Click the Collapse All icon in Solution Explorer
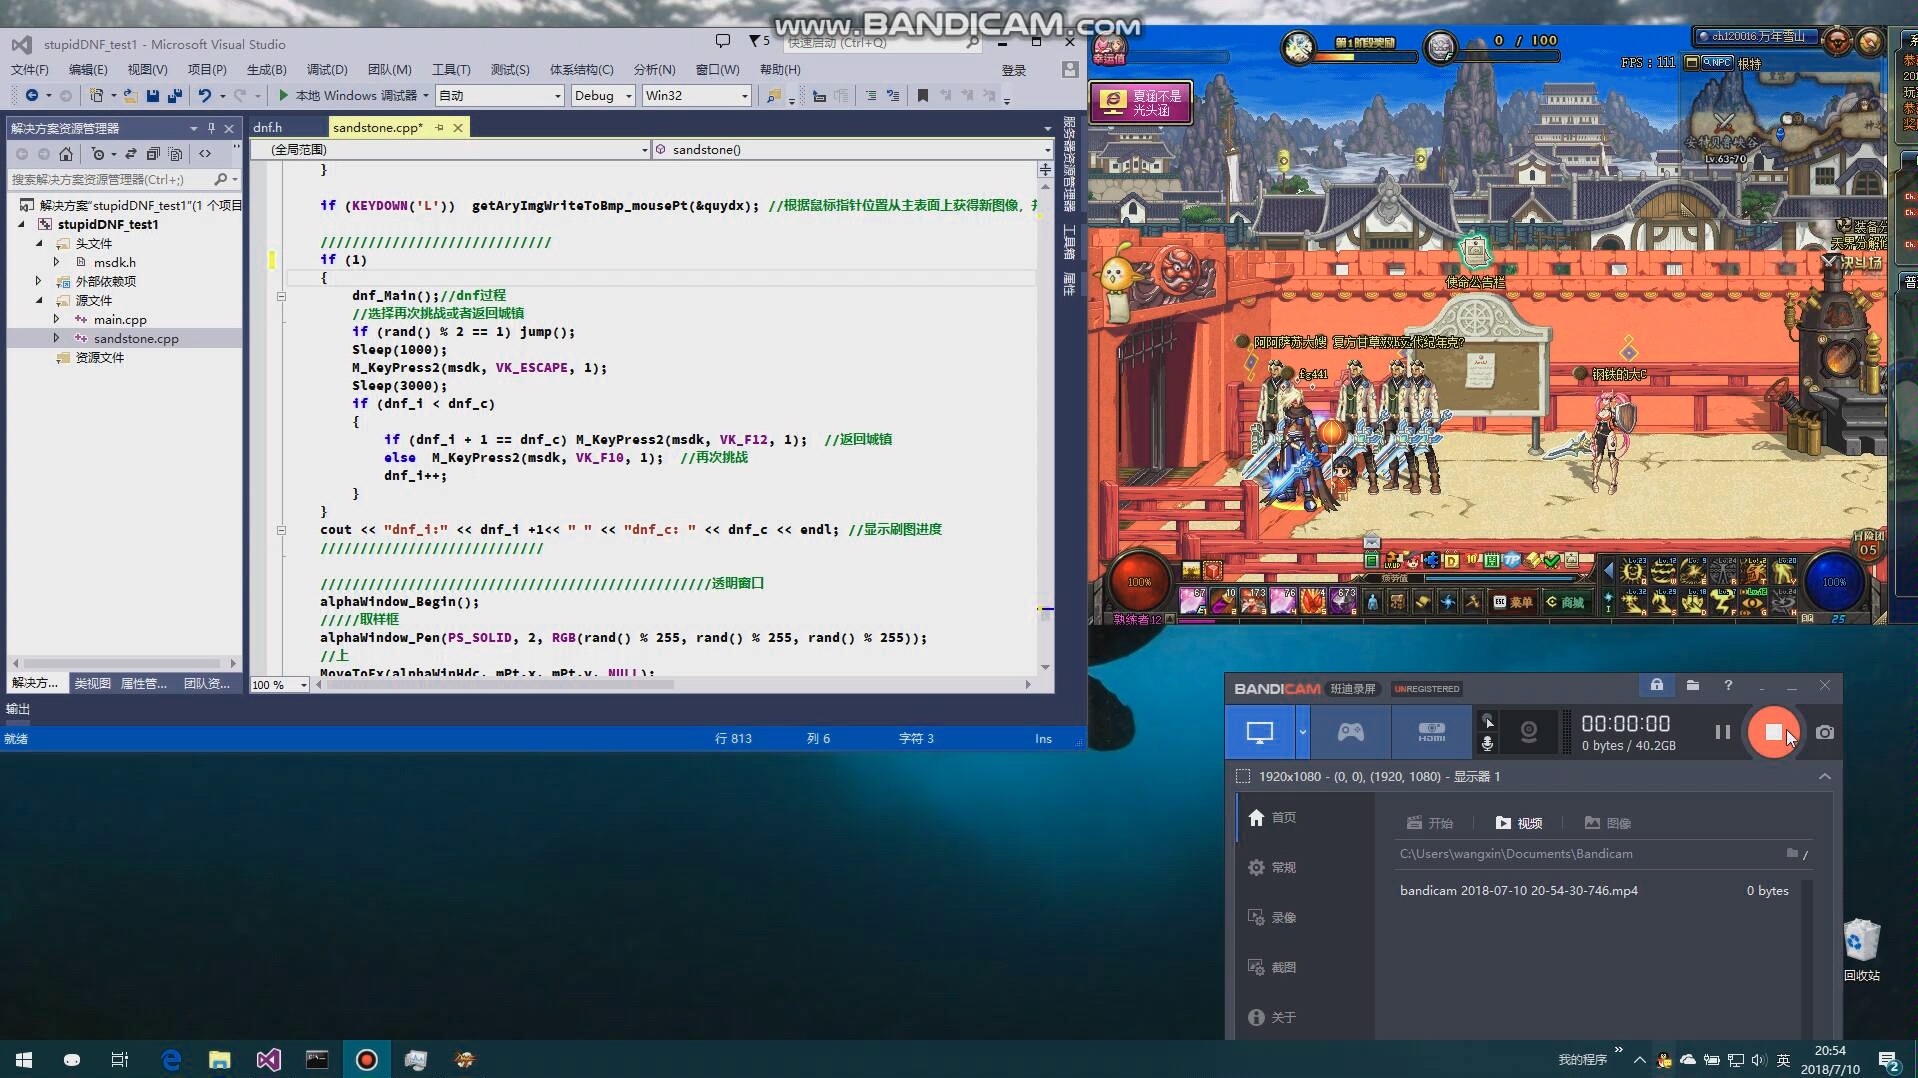1918x1078 pixels. point(153,154)
